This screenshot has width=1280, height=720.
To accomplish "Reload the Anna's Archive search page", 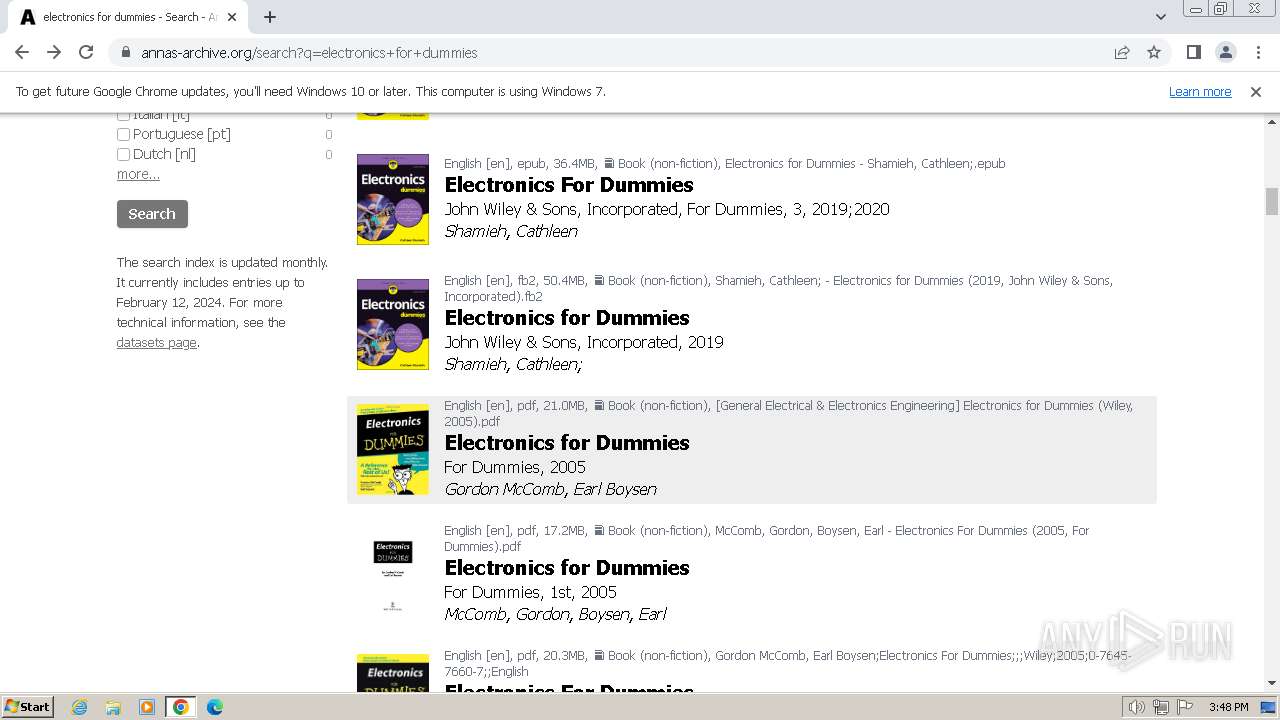I will pos(86,52).
